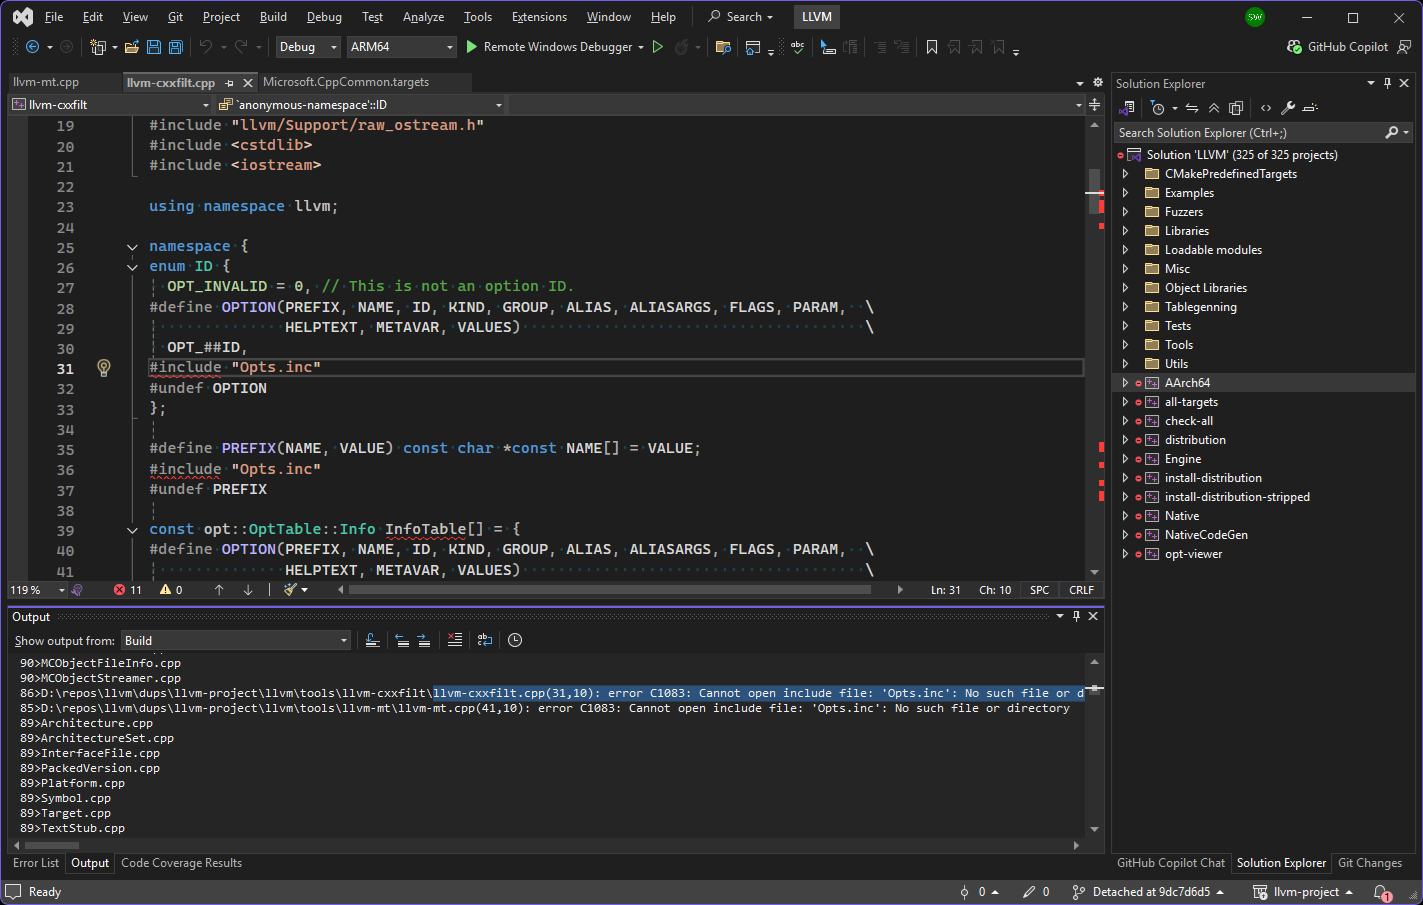1423x905 pixels.
Task: Click Clear All in Output toolbar
Action: [455, 640]
